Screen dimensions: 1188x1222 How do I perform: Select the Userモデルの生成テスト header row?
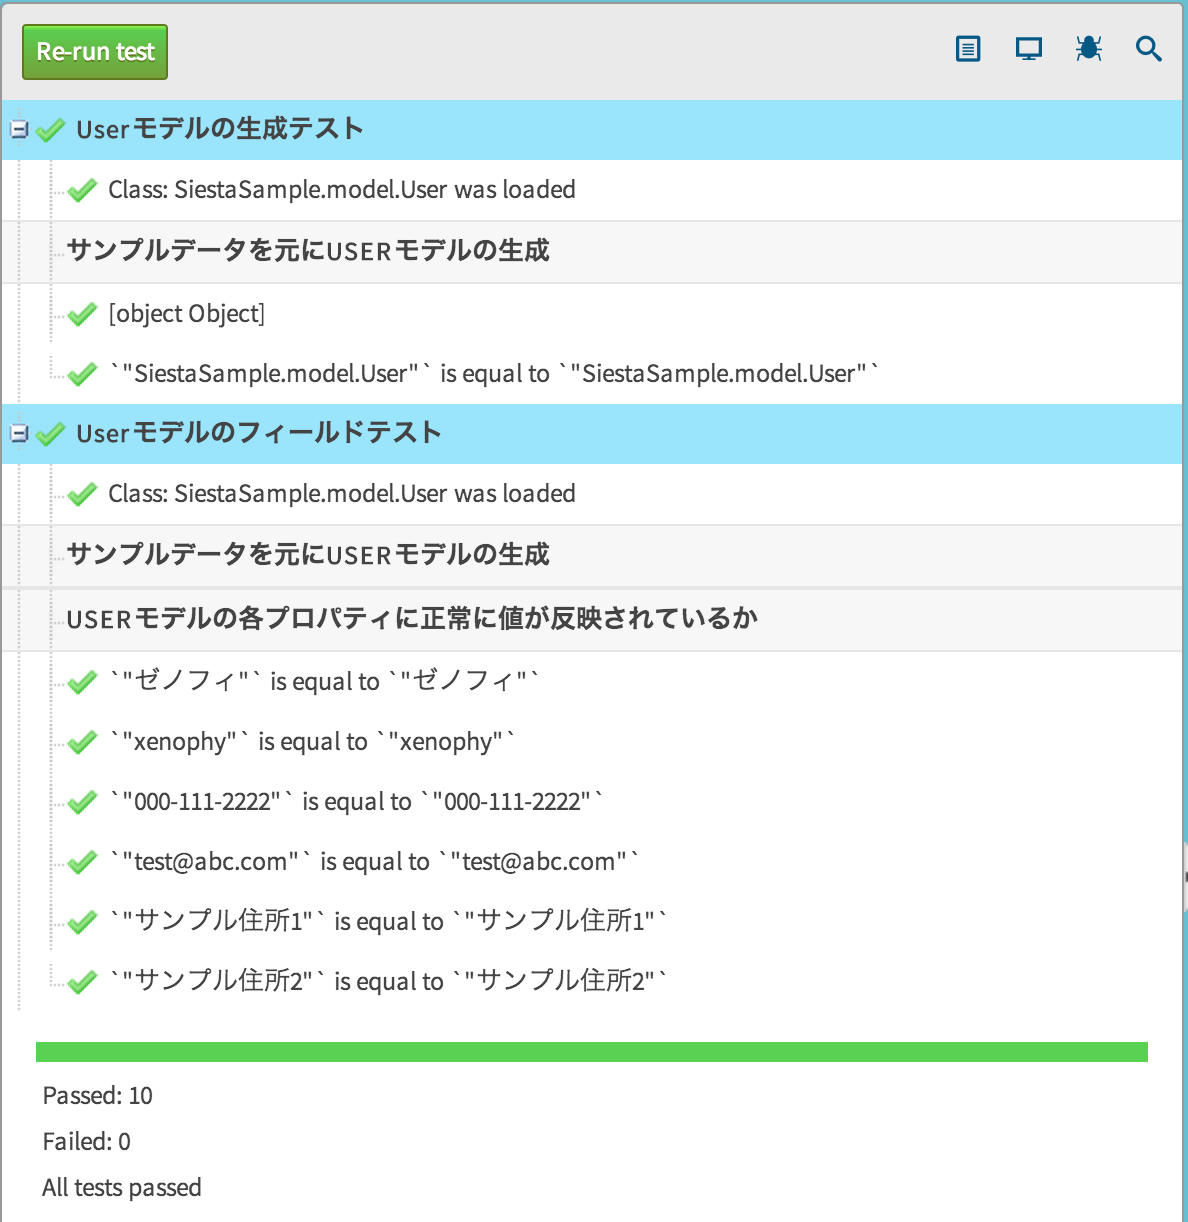(x=592, y=130)
